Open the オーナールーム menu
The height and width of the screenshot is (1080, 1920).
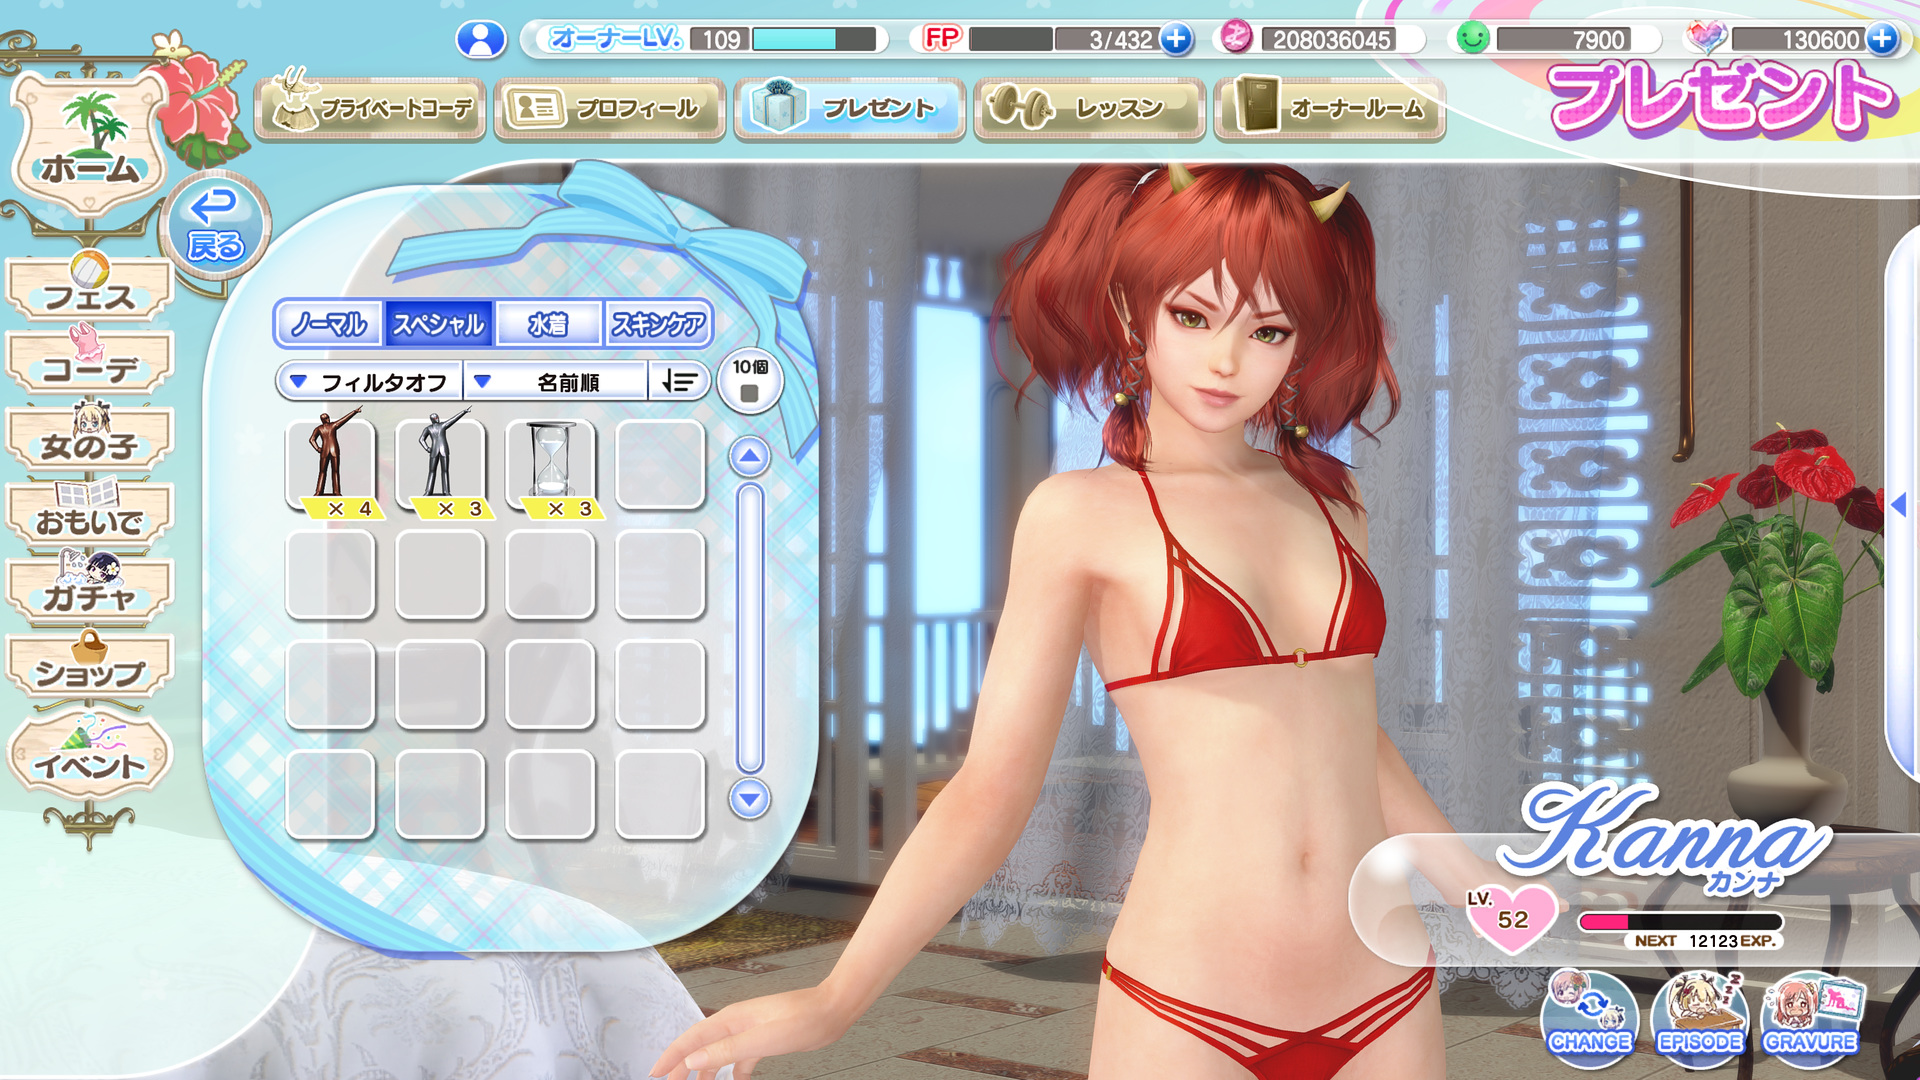point(1329,108)
